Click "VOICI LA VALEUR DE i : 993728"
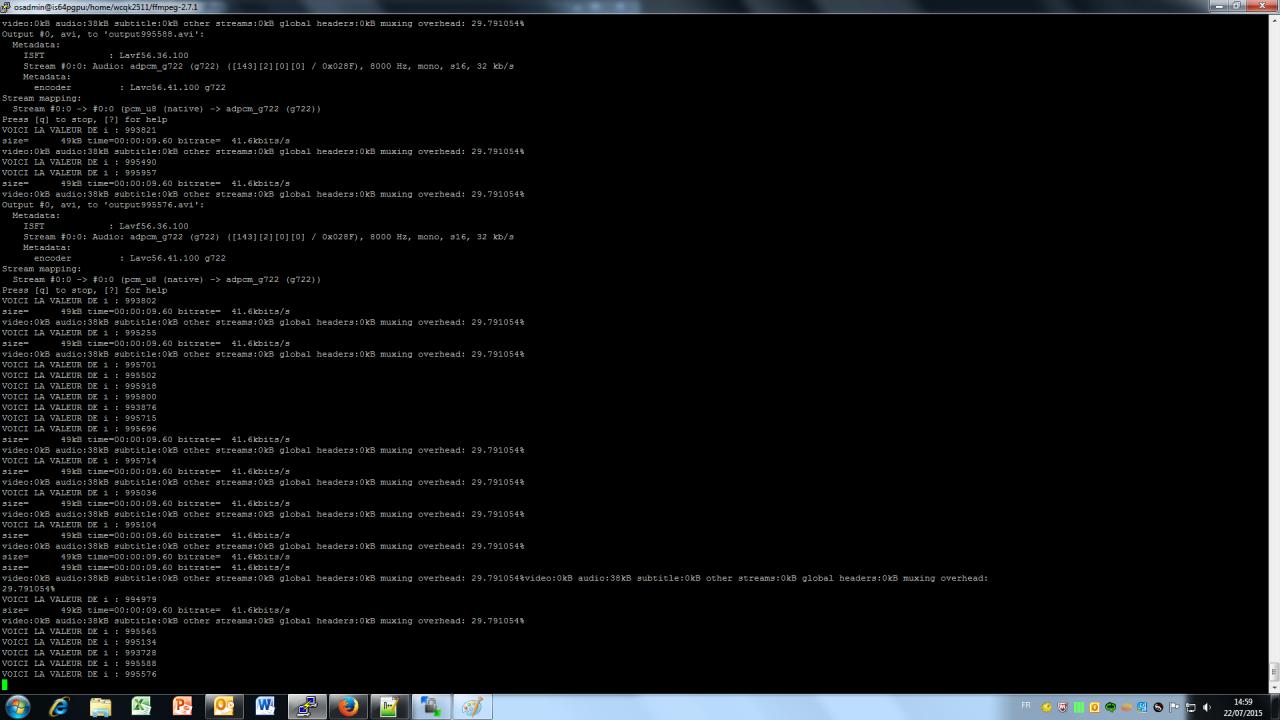The height and width of the screenshot is (720, 1280). 79,653
